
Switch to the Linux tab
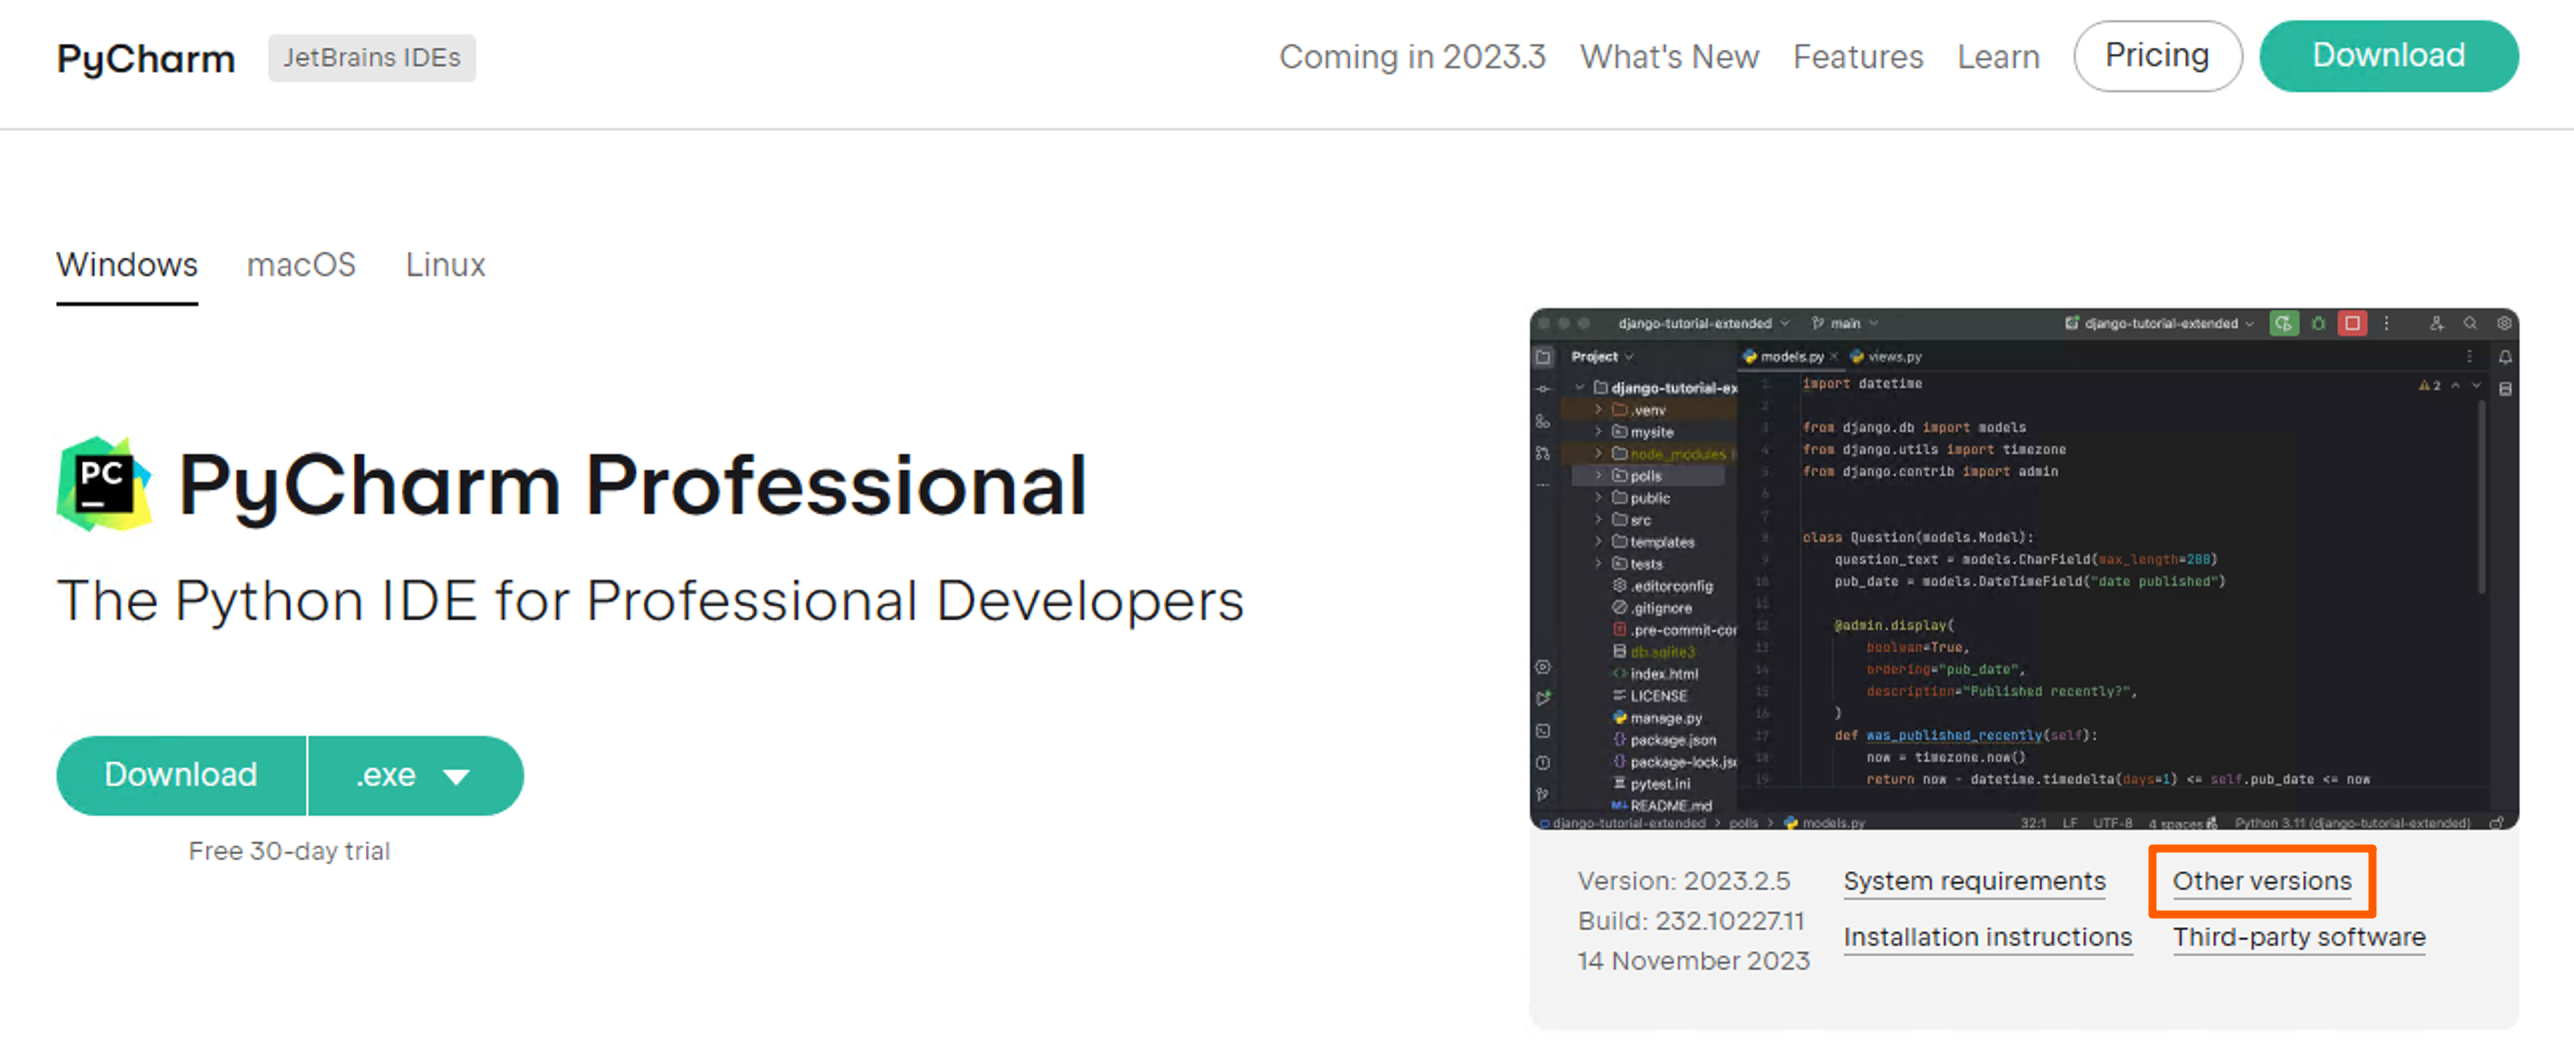point(445,265)
